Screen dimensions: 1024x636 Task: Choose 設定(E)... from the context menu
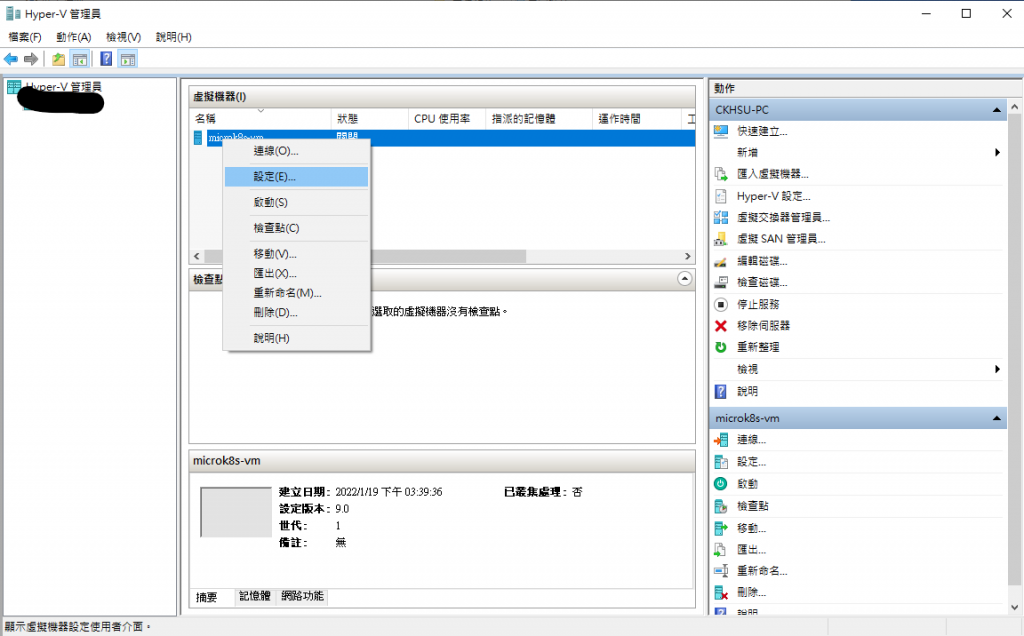(296, 176)
